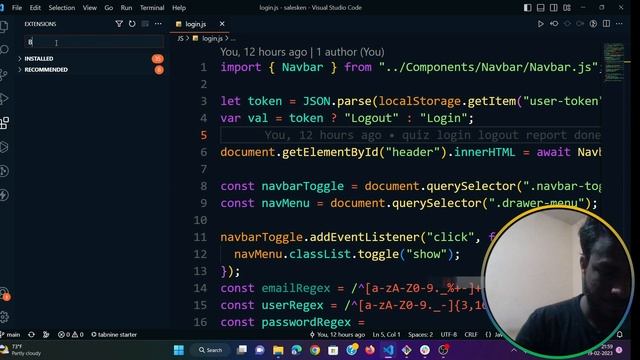Open the Accounts menu icon
Screen dimensions: 640x360
pos(4,293)
